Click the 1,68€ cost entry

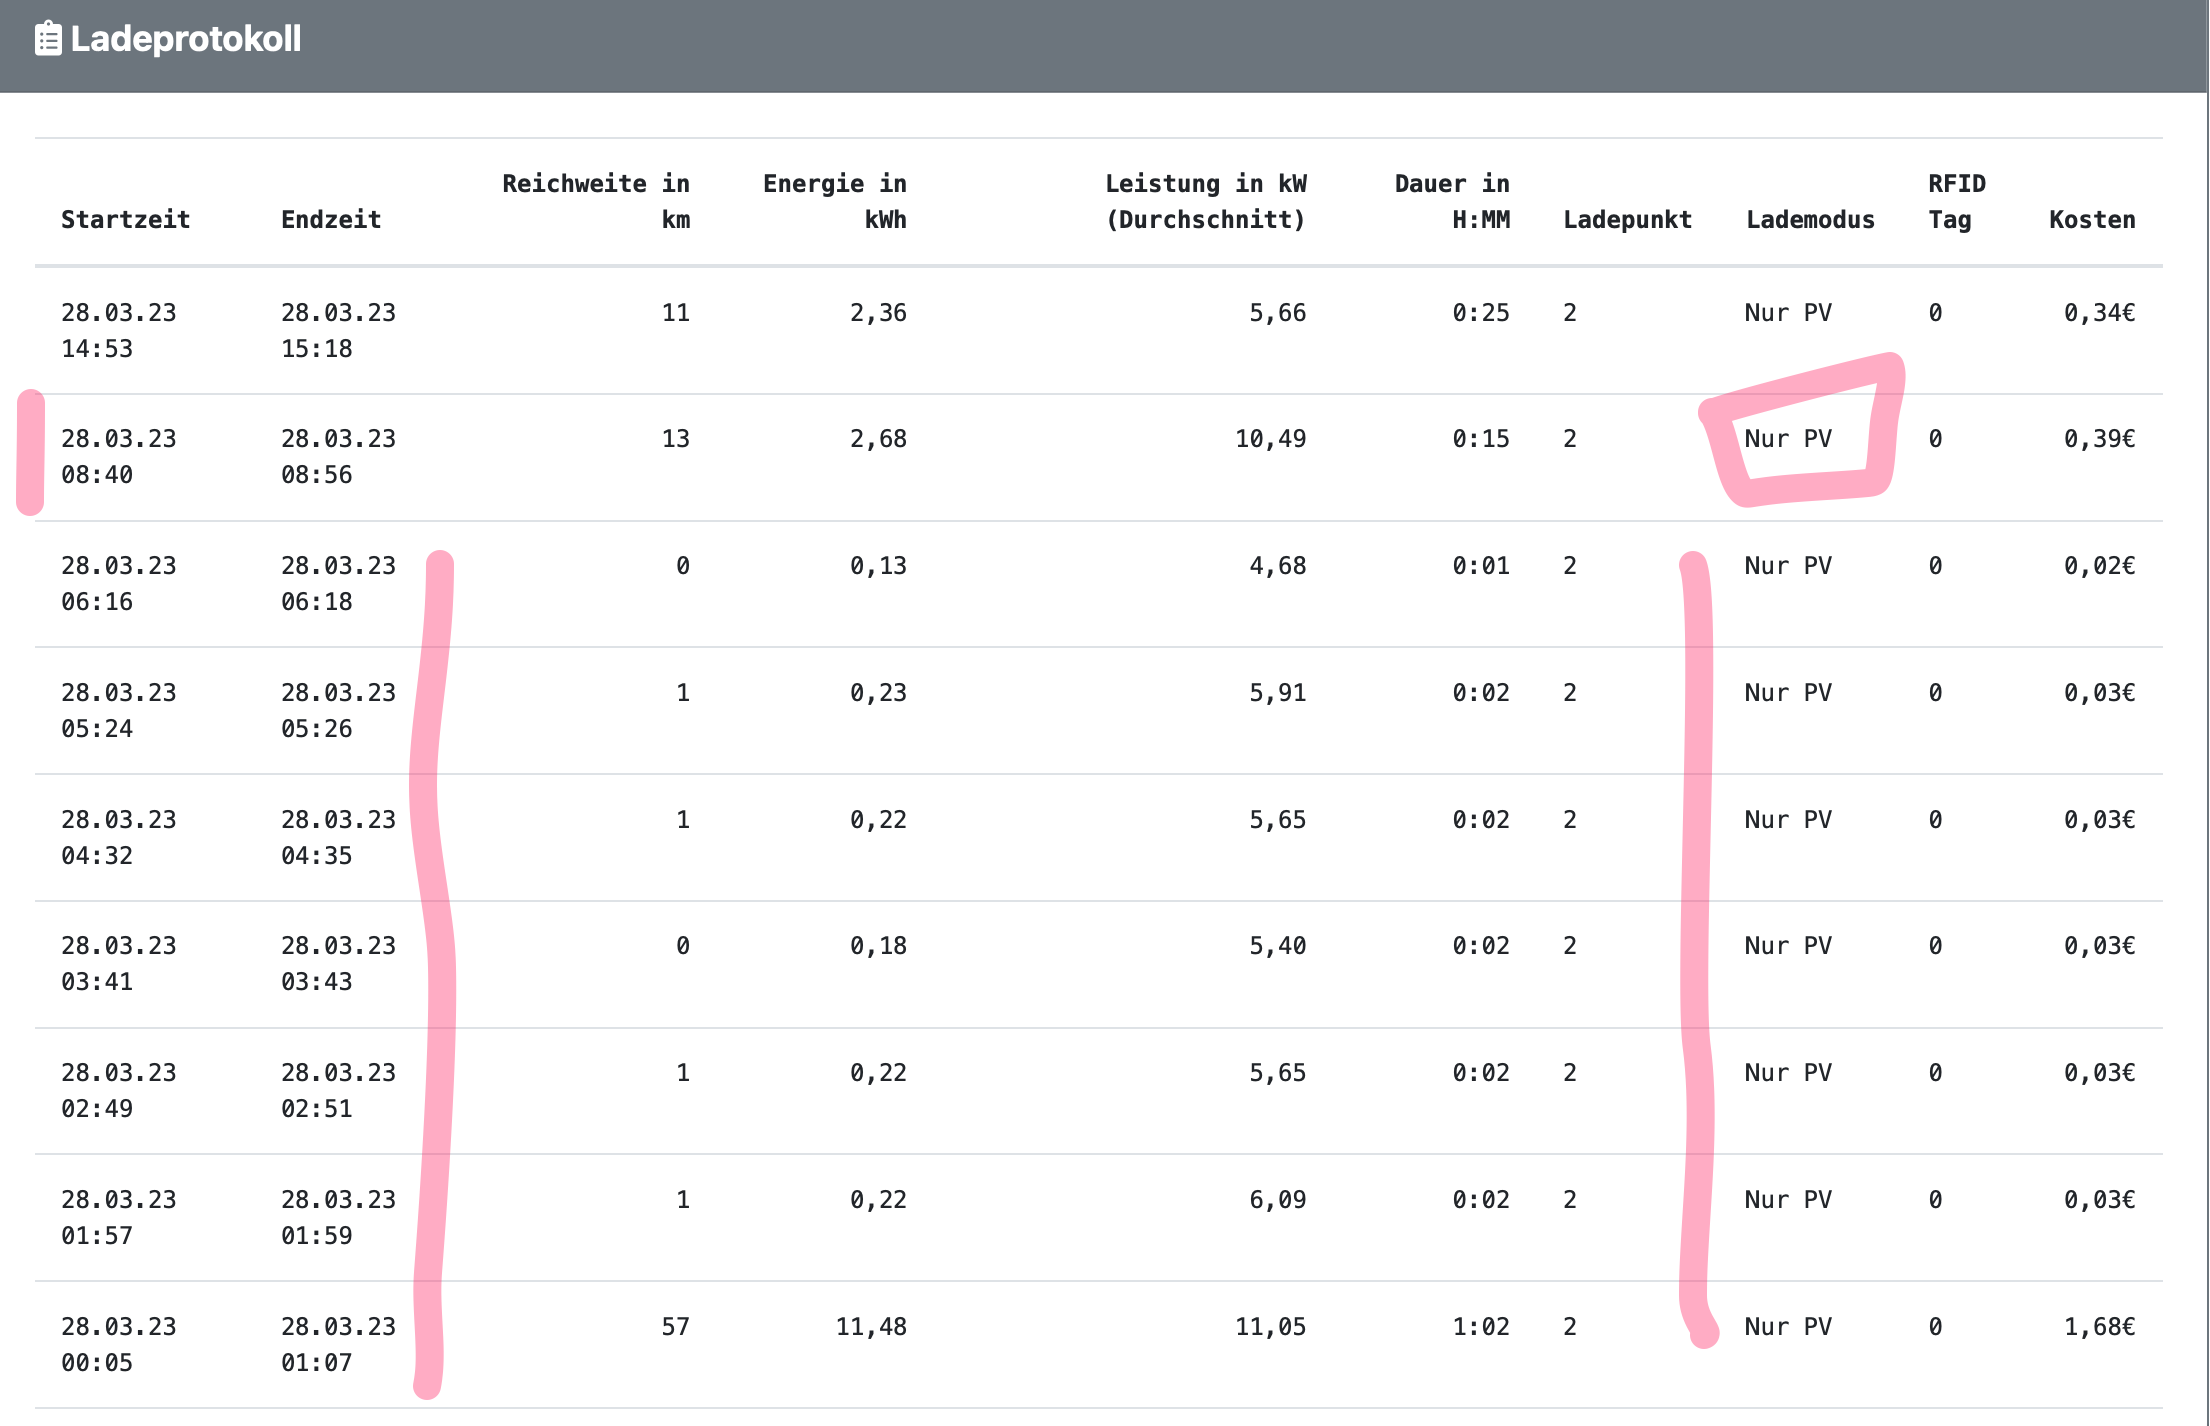pos(2099,1327)
